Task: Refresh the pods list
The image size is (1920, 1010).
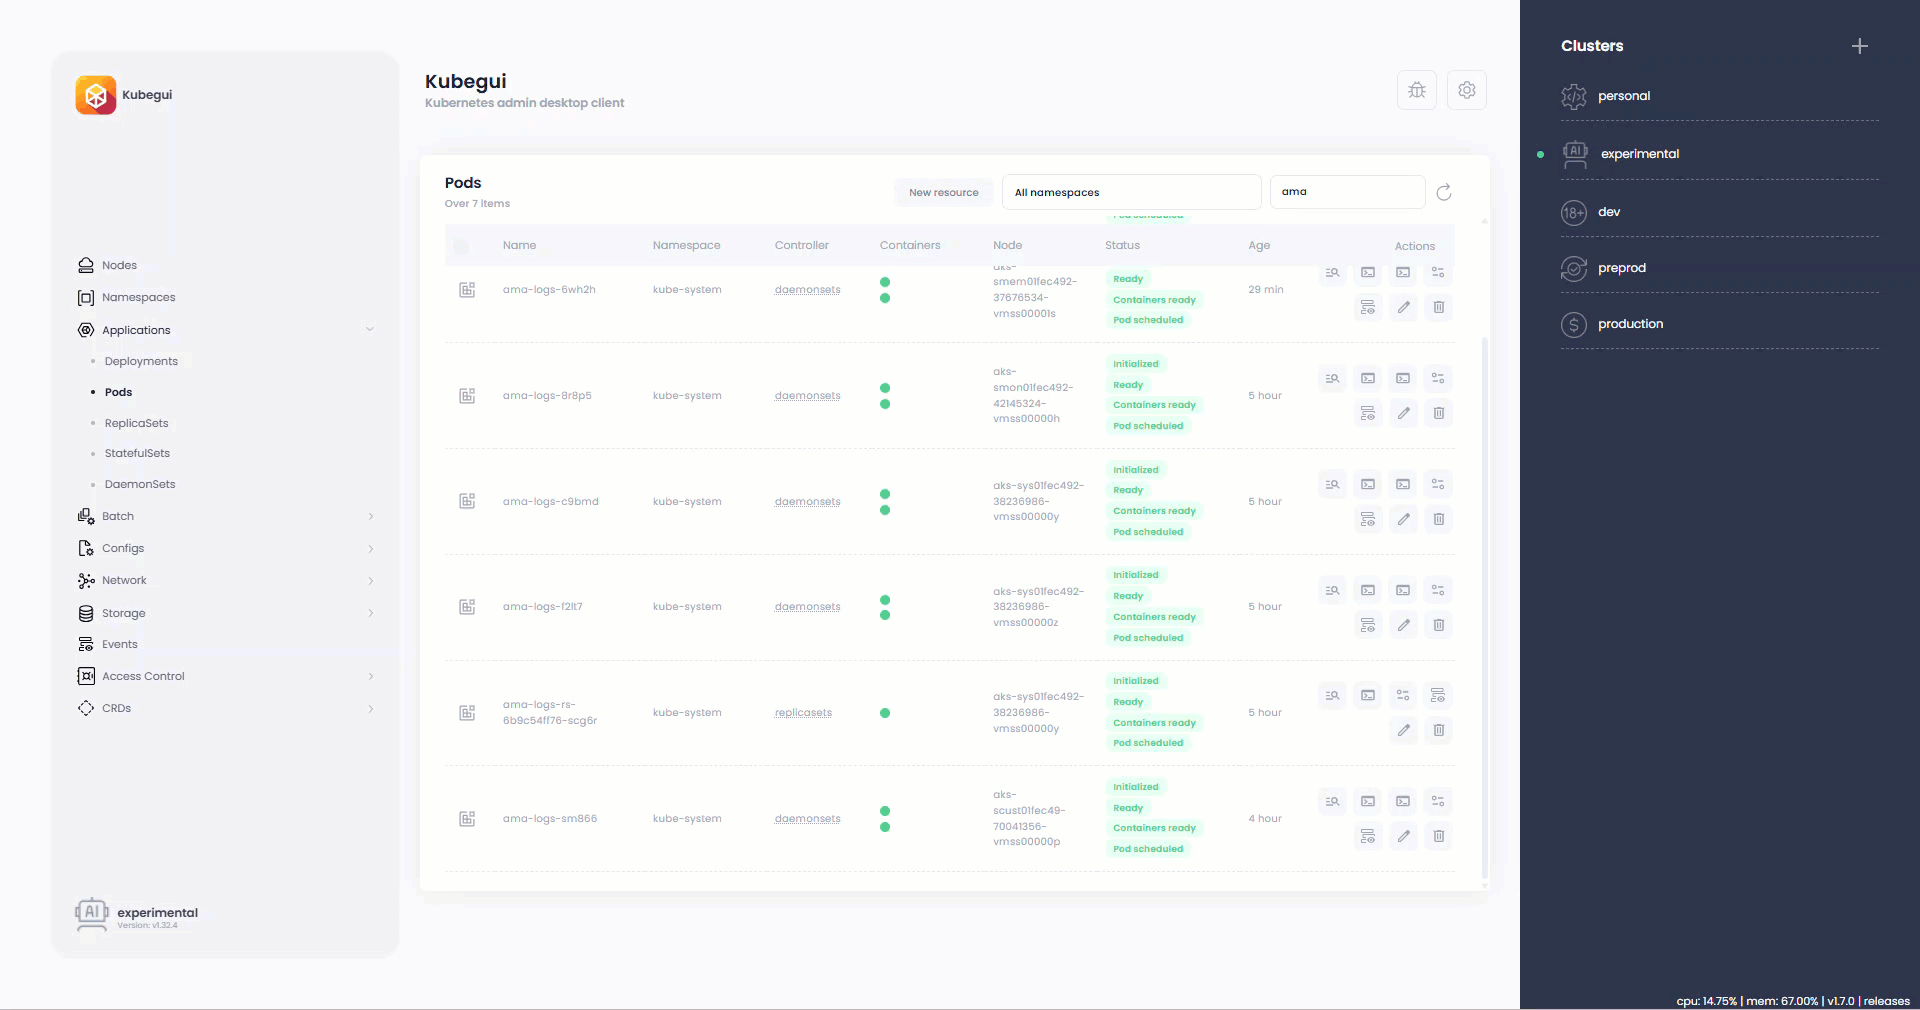Action: tap(1443, 192)
